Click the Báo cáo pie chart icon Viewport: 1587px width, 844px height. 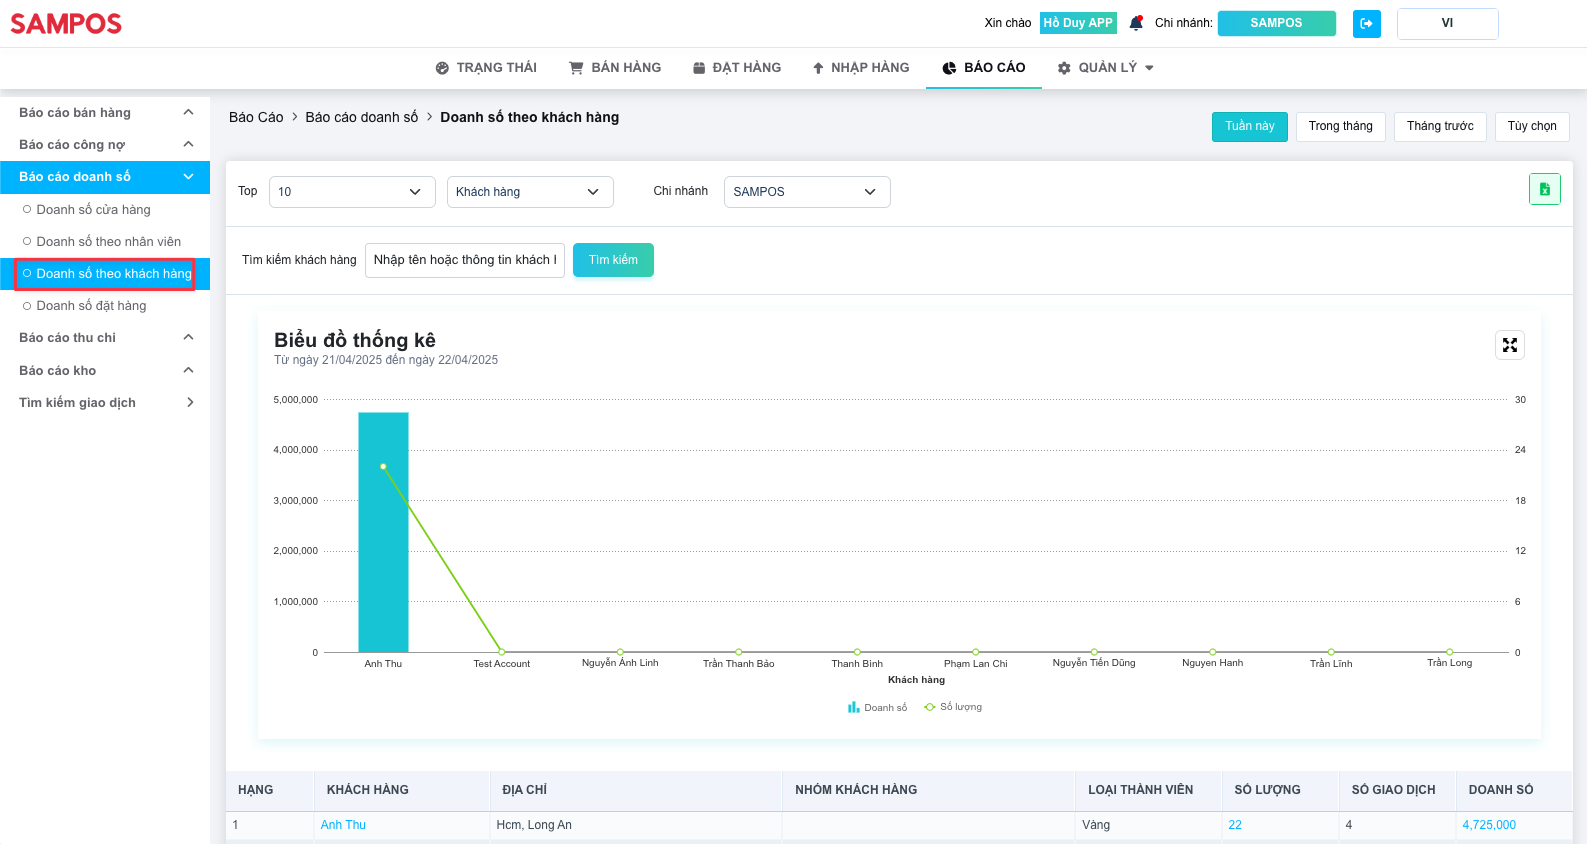click(x=949, y=68)
